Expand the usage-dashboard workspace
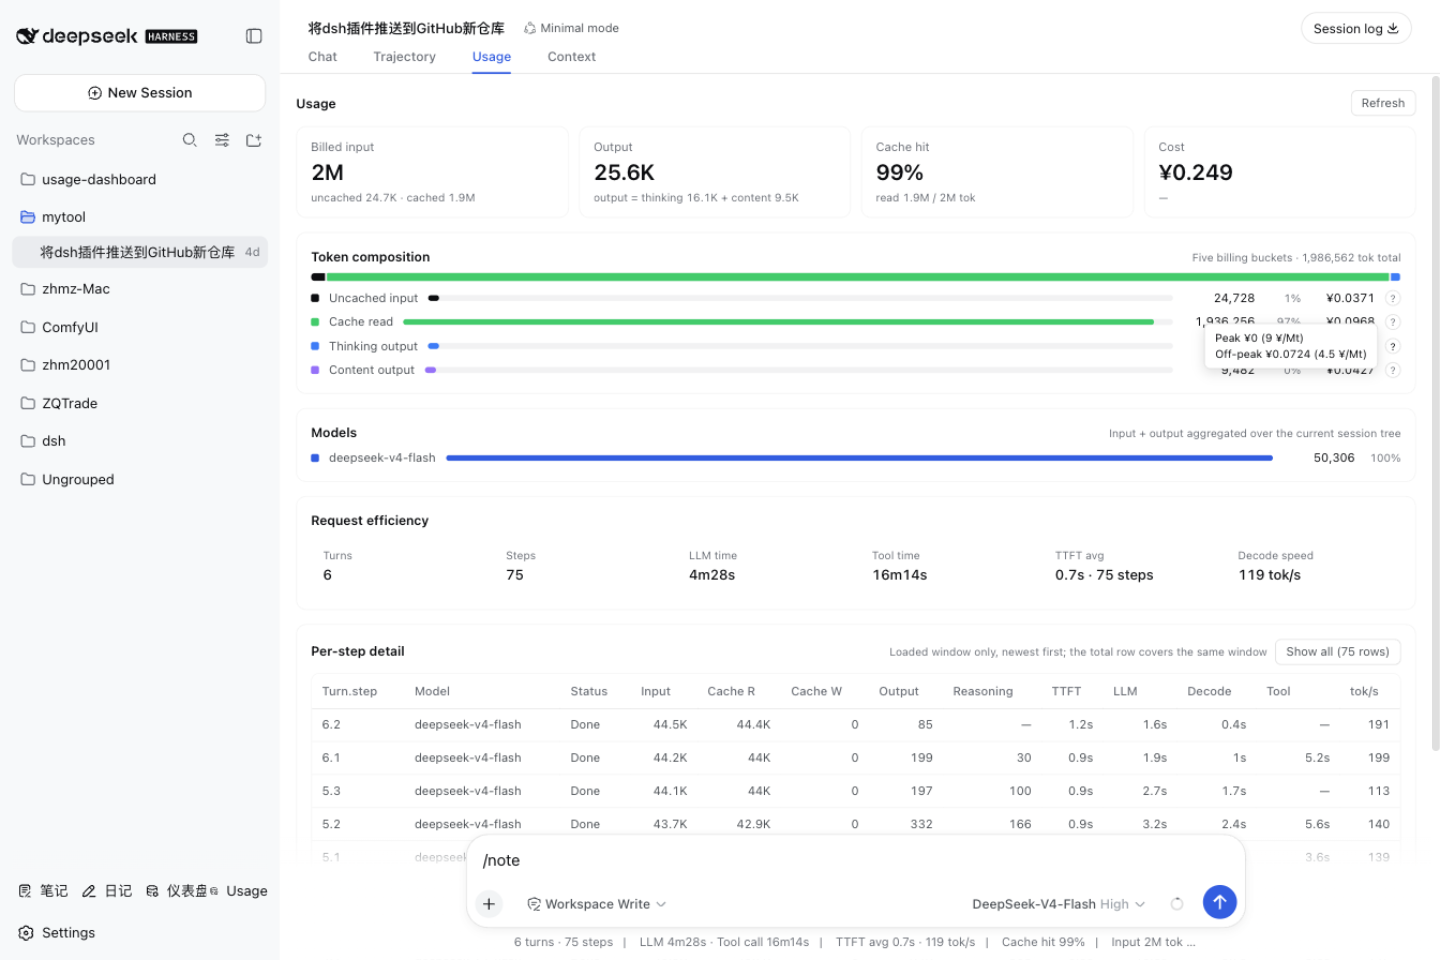Viewport: 1440px width, 960px height. tap(140, 180)
